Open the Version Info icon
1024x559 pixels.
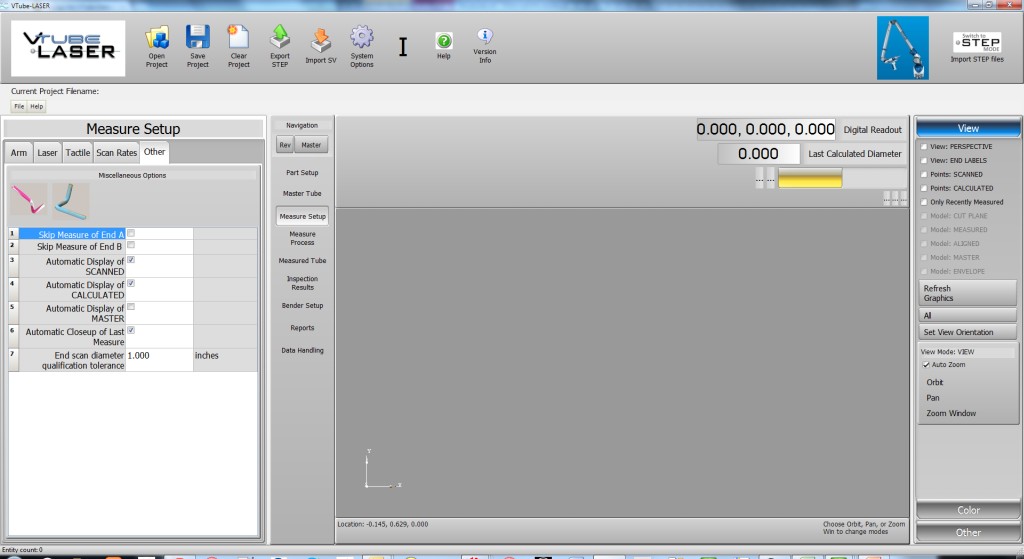pos(484,37)
